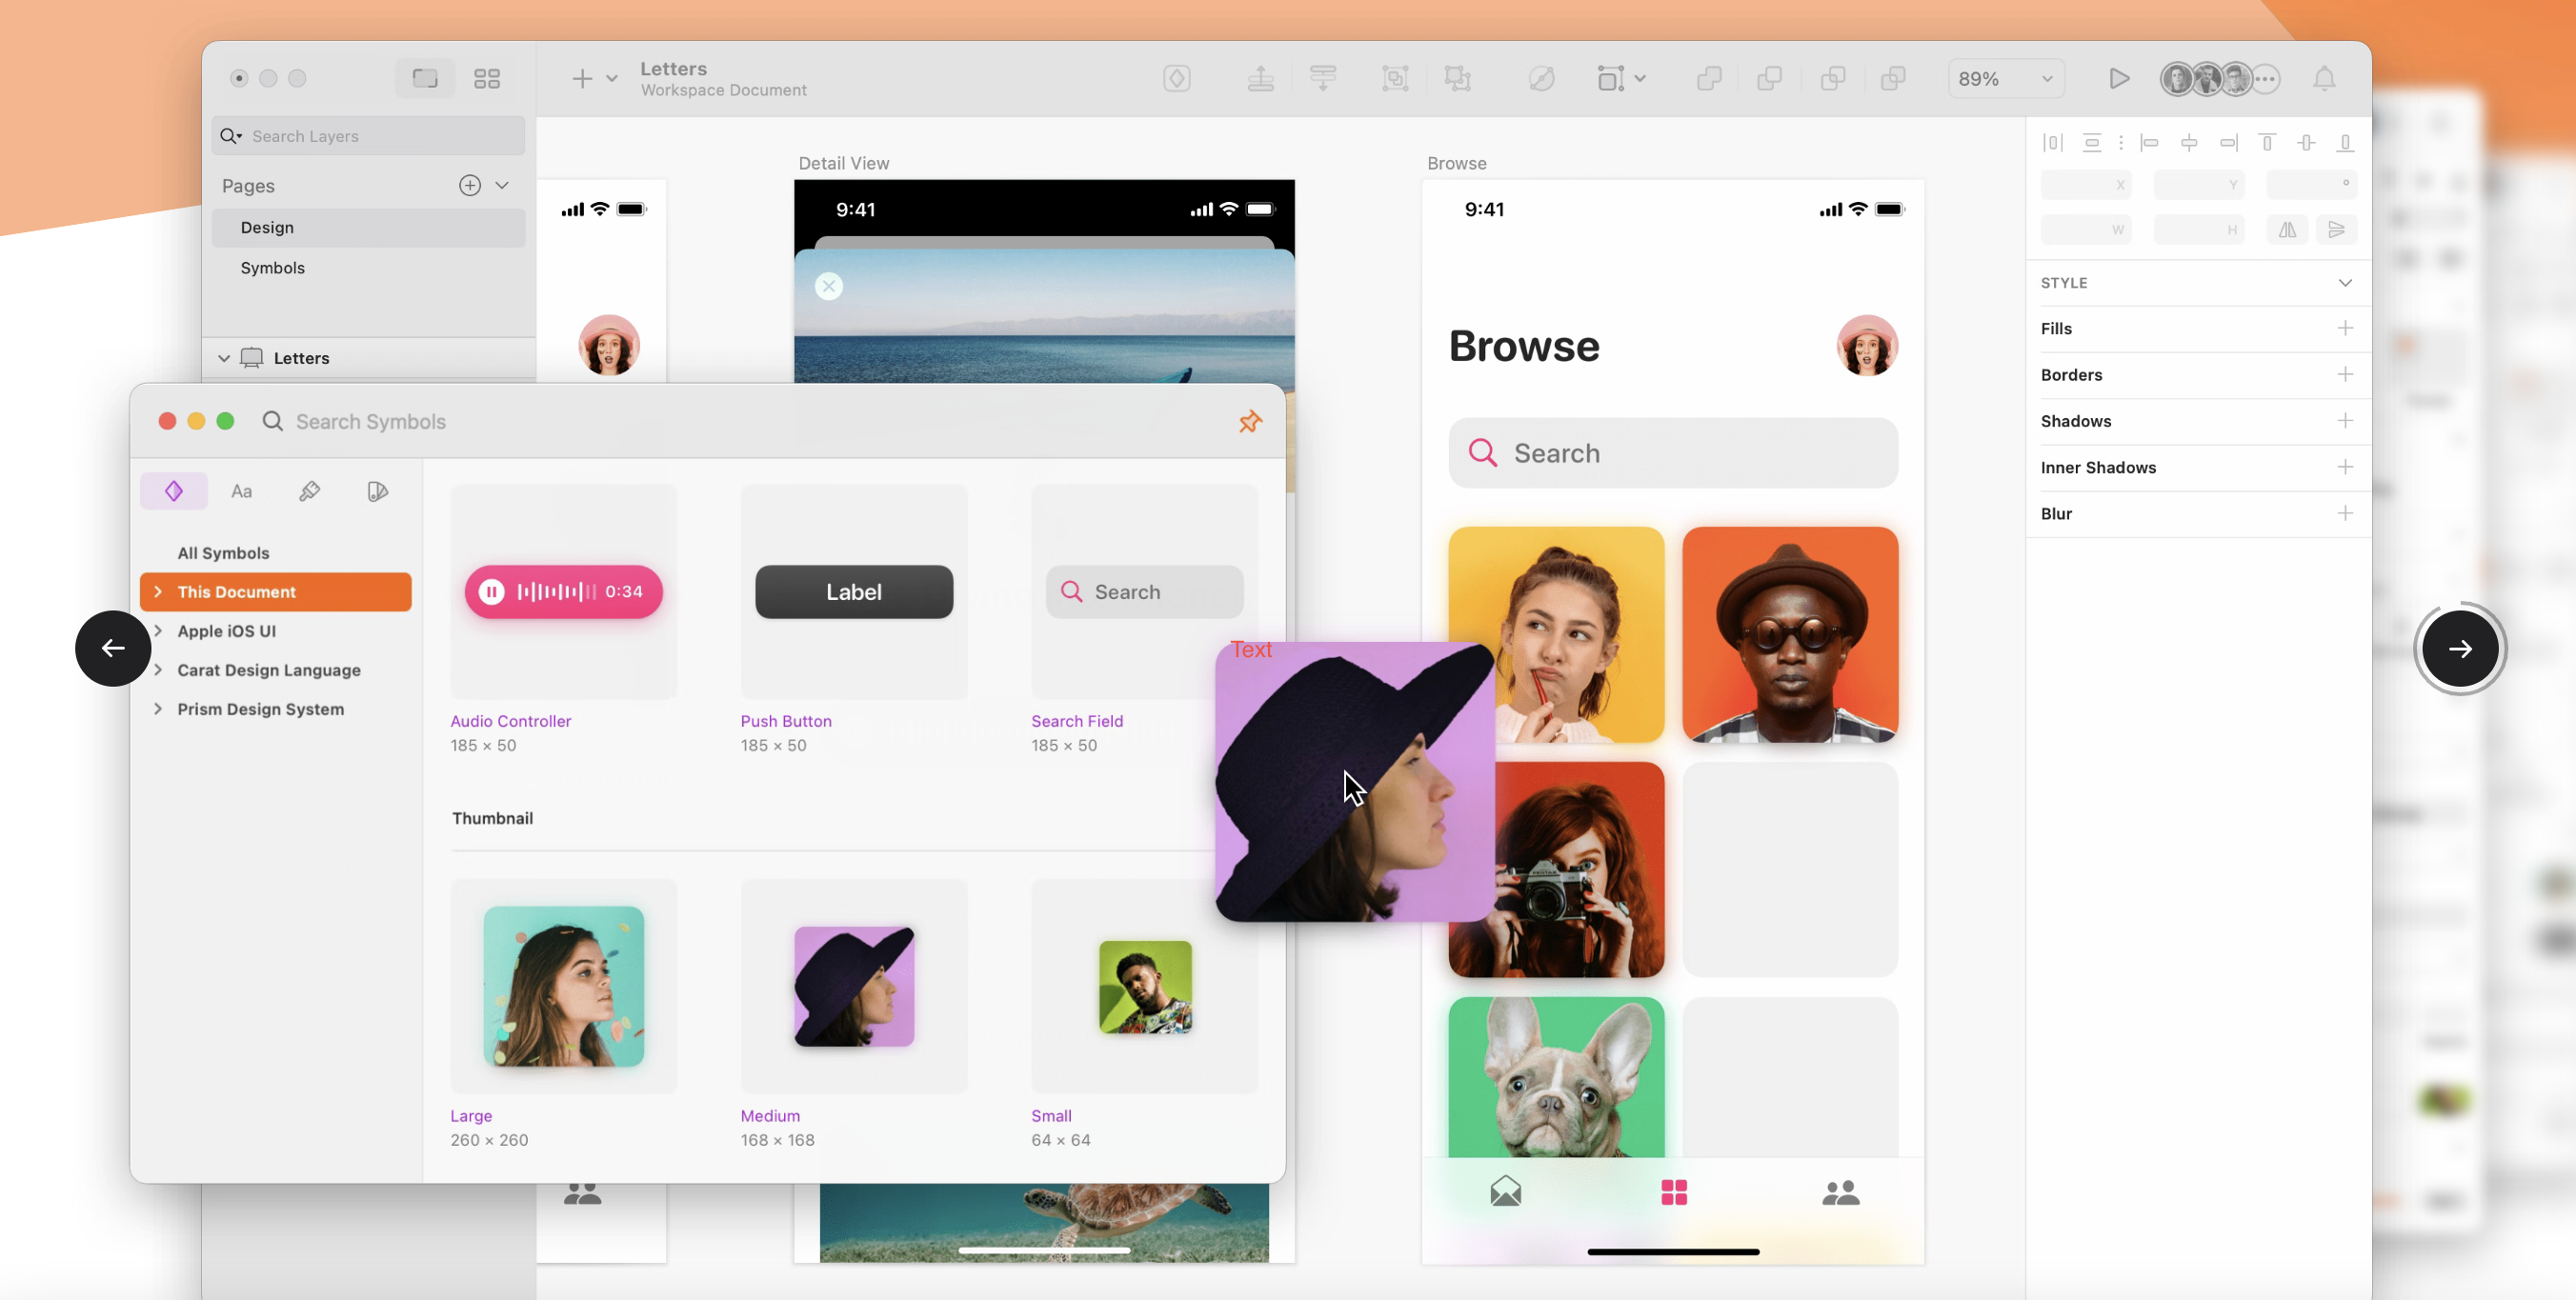Screen dimensions: 2576x1300
Task: Open the Color Variables swatch tab
Action: pos(377,491)
